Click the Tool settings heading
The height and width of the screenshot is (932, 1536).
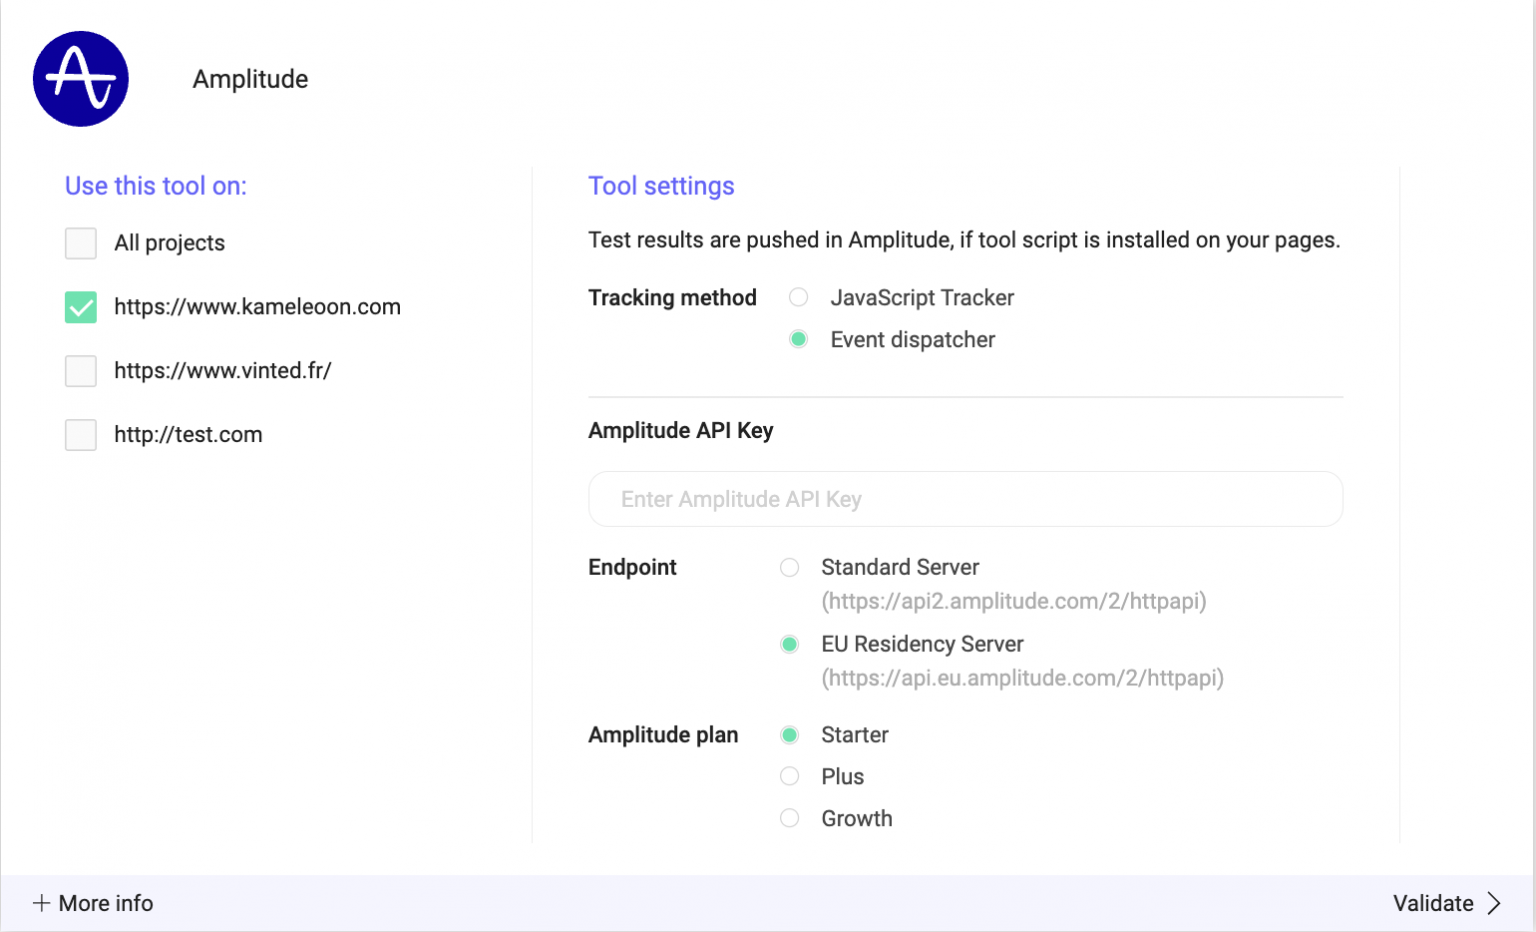tap(661, 186)
